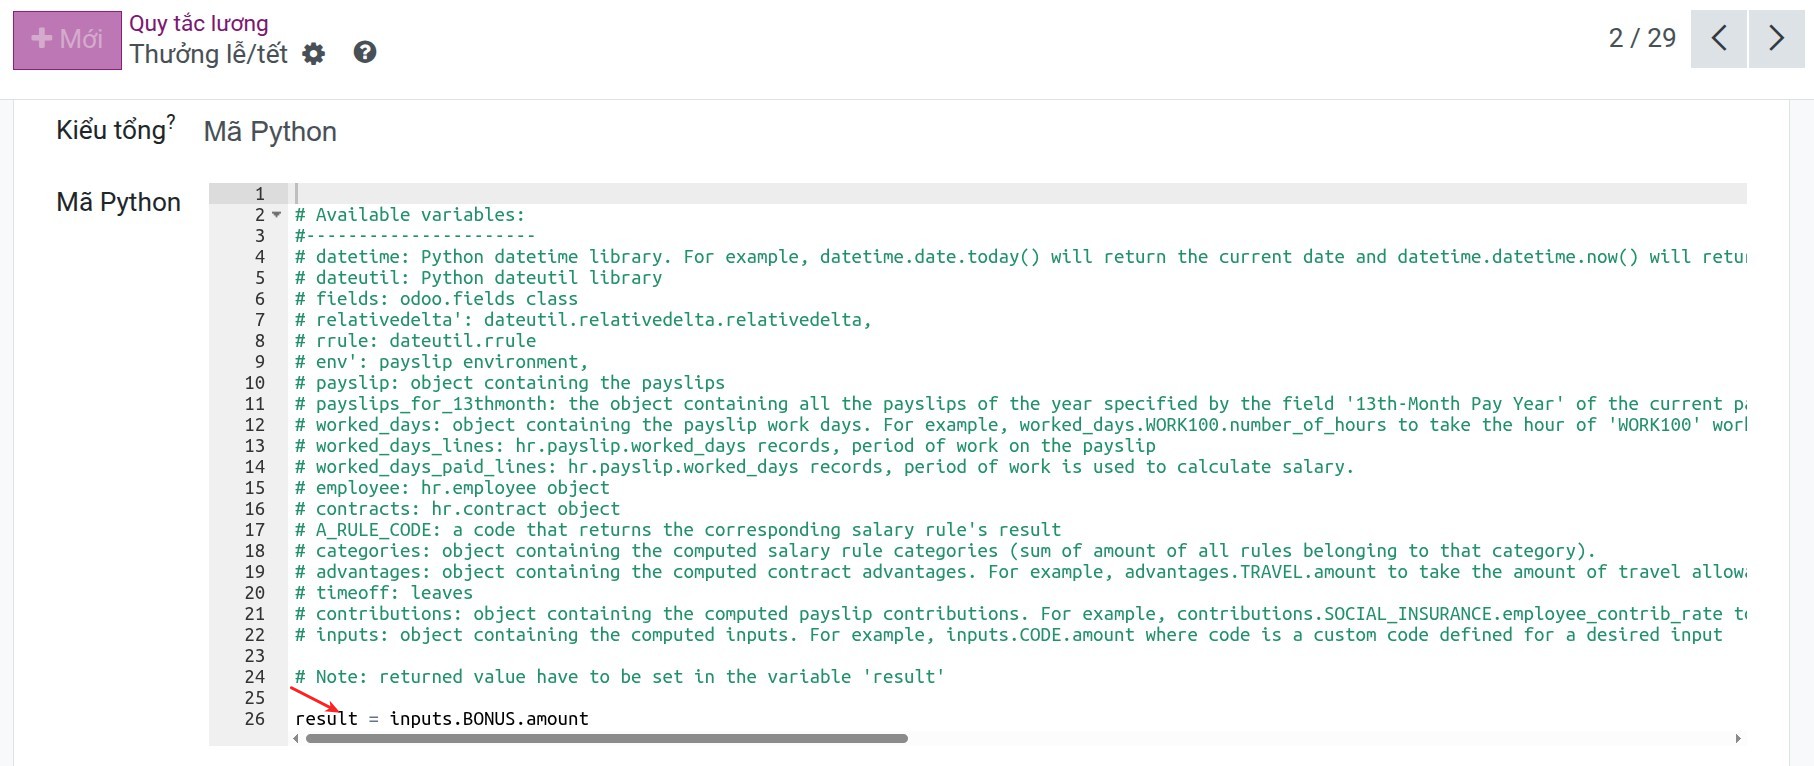
Task: Click the "Mã Python" code field label
Action: [x=118, y=203]
